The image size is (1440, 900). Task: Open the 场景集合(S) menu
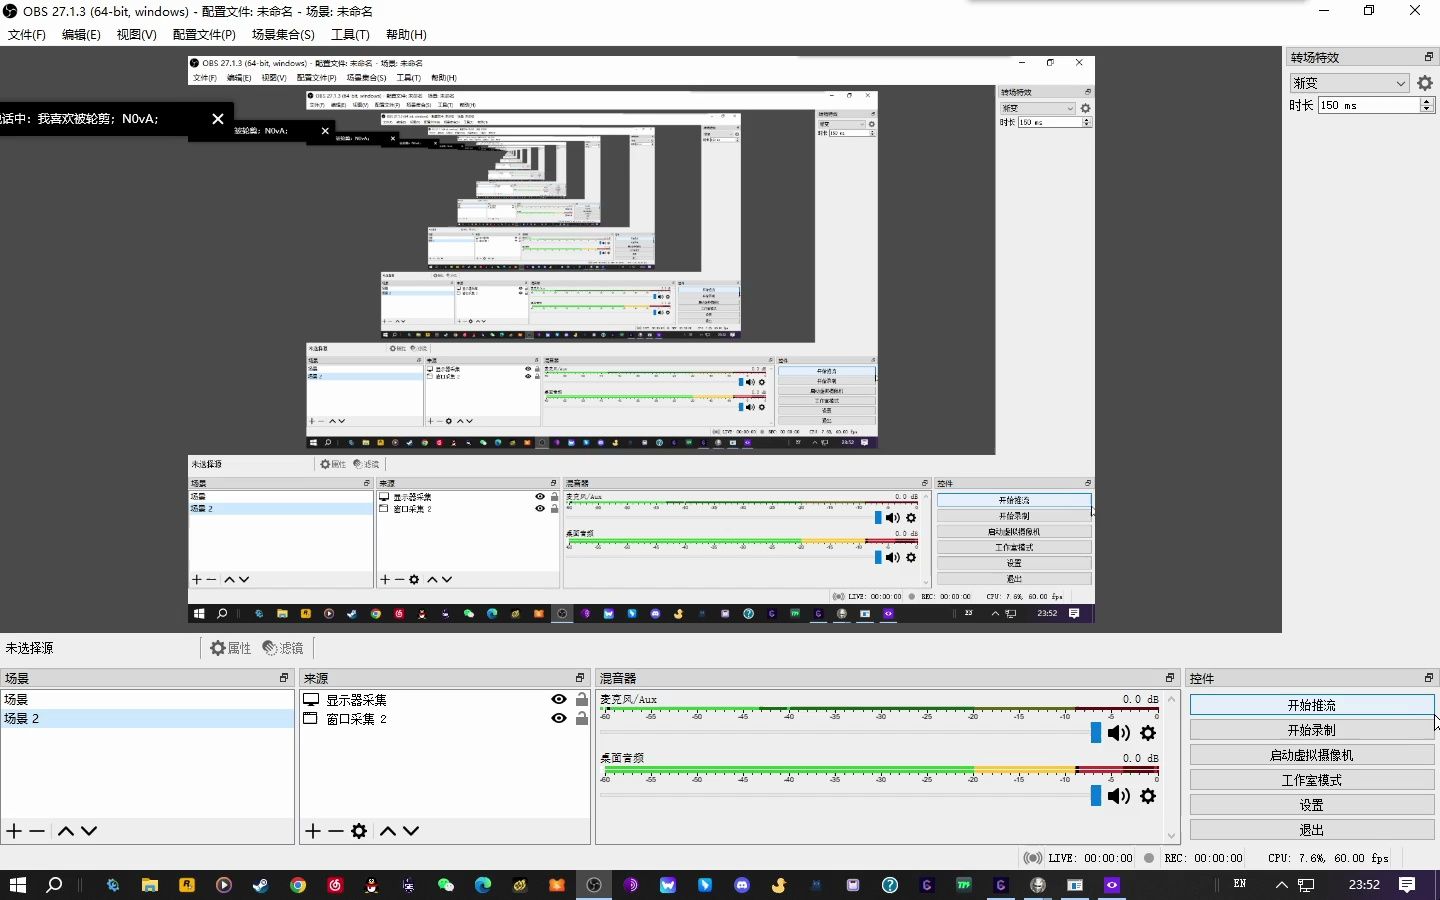pyautogui.click(x=283, y=35)
